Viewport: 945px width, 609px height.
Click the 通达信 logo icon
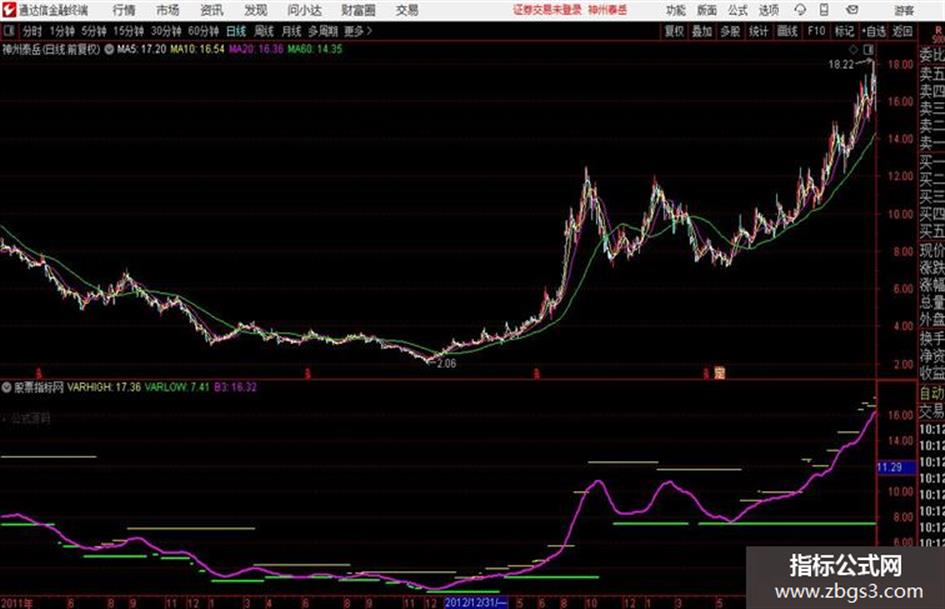pyautogui.click(x=8, y=10)
